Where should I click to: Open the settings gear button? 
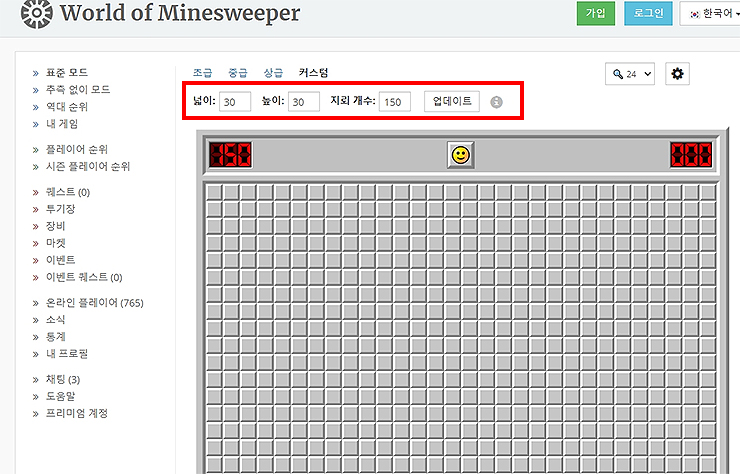[x=677, y=74]
